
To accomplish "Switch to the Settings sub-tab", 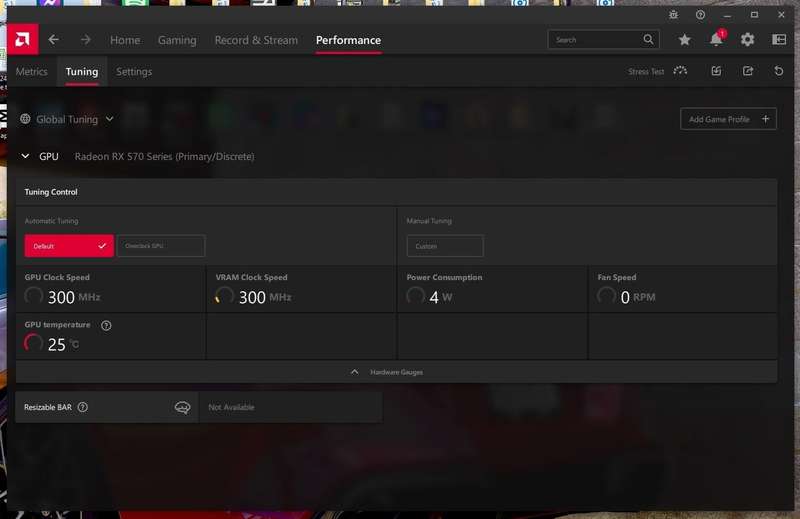I will point(134,71).
